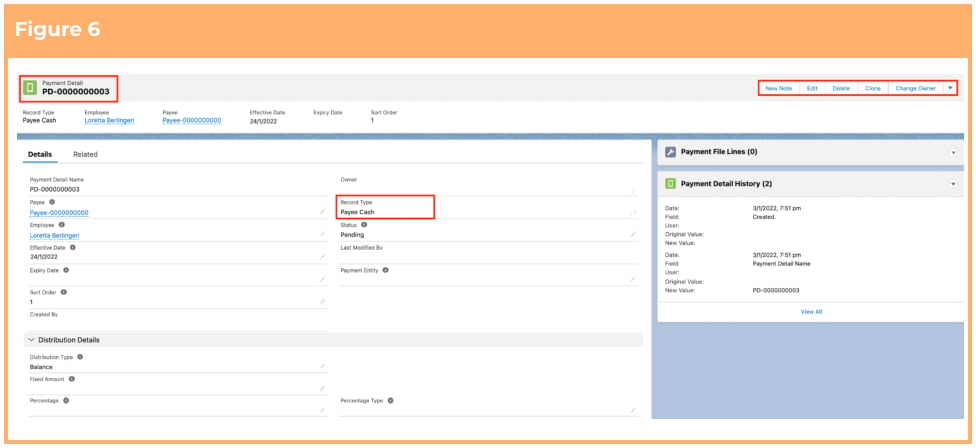The image size is (976, 448).
Task: Edit the Expiry Date with pencil icon
Action: (x=322, y=279)
